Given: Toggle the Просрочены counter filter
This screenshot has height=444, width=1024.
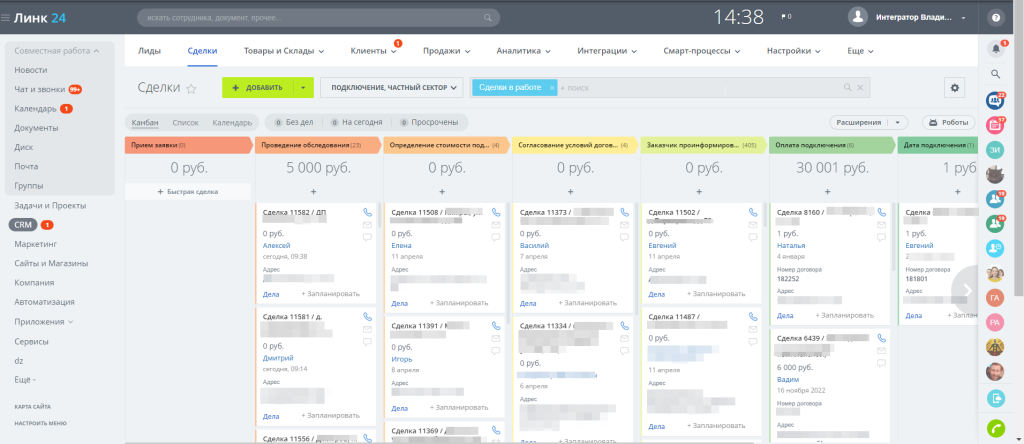Looking at the screenshot, I should coord(429,122).
